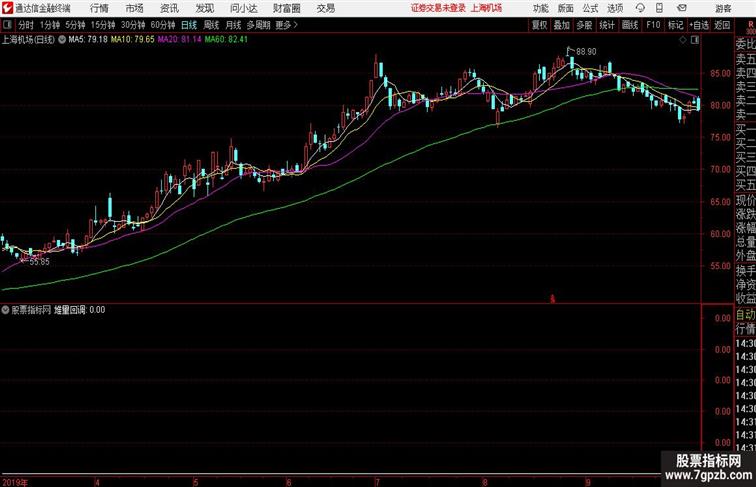756x487 pixels.
Task: Toggle the left panel icon beside 分时
Action: (x=7, y=25)
